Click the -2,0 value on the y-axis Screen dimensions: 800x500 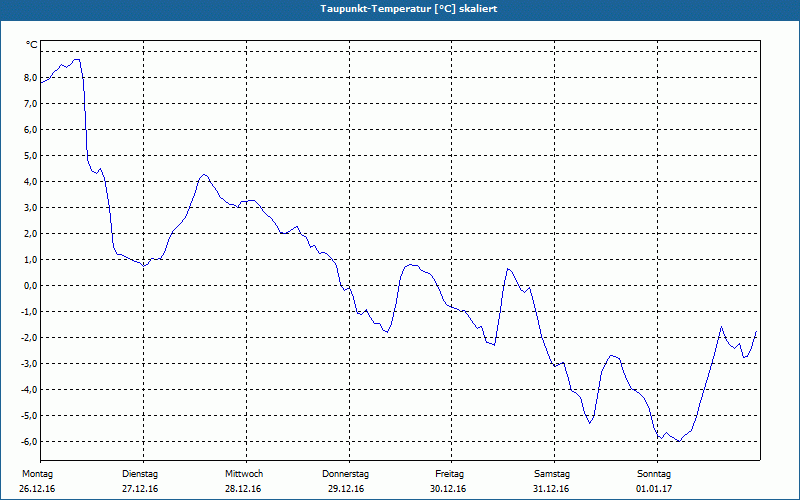coord(29,338)
